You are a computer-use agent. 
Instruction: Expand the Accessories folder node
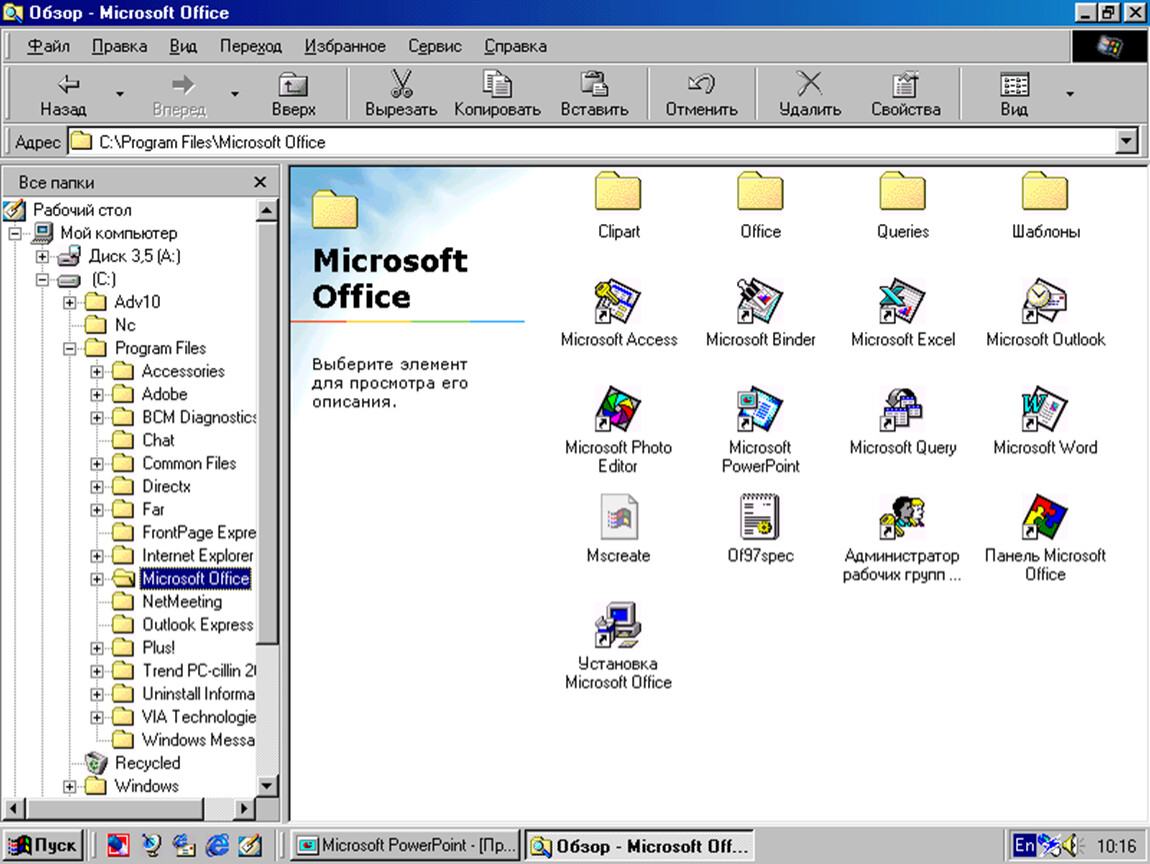coord(96,371)
